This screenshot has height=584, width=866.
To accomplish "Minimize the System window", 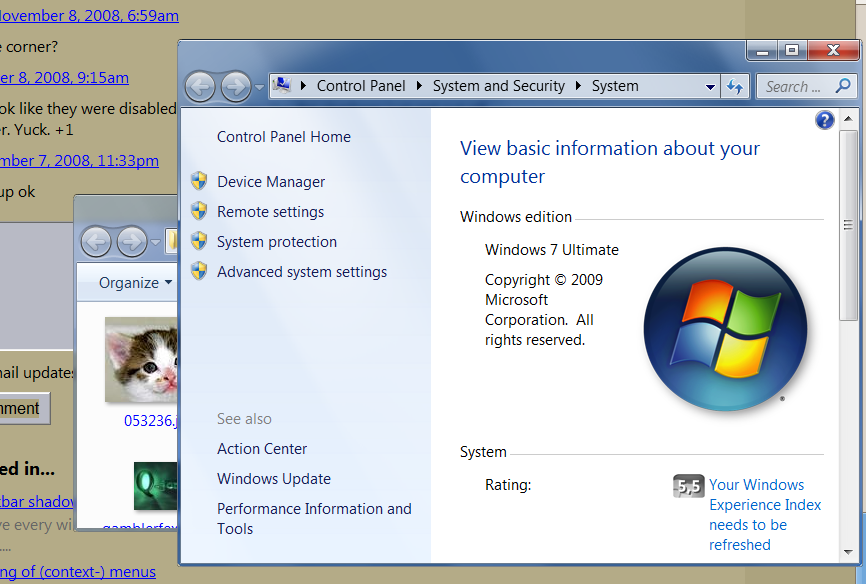I will pyautogui.click(x=763, y=51).
